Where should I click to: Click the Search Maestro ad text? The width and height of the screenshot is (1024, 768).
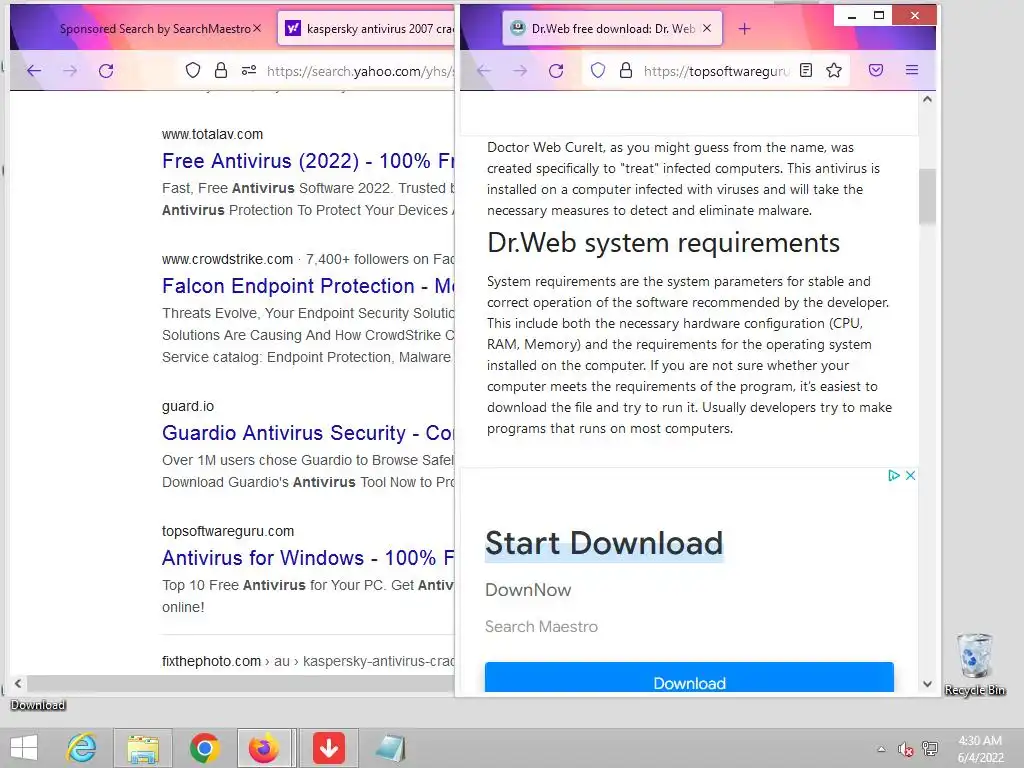pos(541,626)
